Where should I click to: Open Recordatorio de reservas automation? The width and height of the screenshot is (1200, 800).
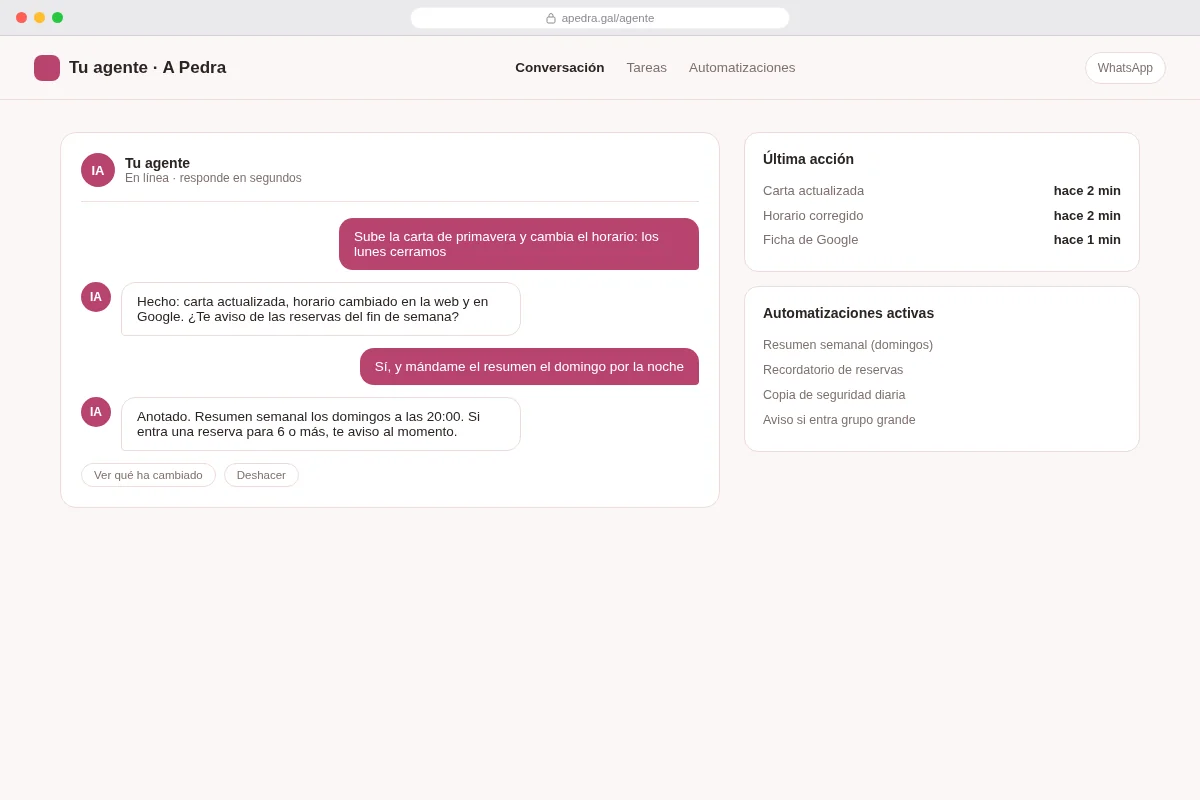tap(833, 370)
